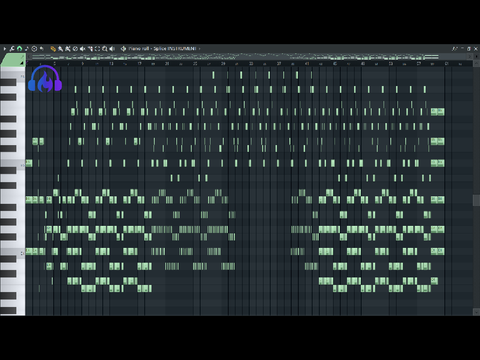Click bar 13 on the timeline ruler
The height and width of the screenshot is (360, 480).
111,63
